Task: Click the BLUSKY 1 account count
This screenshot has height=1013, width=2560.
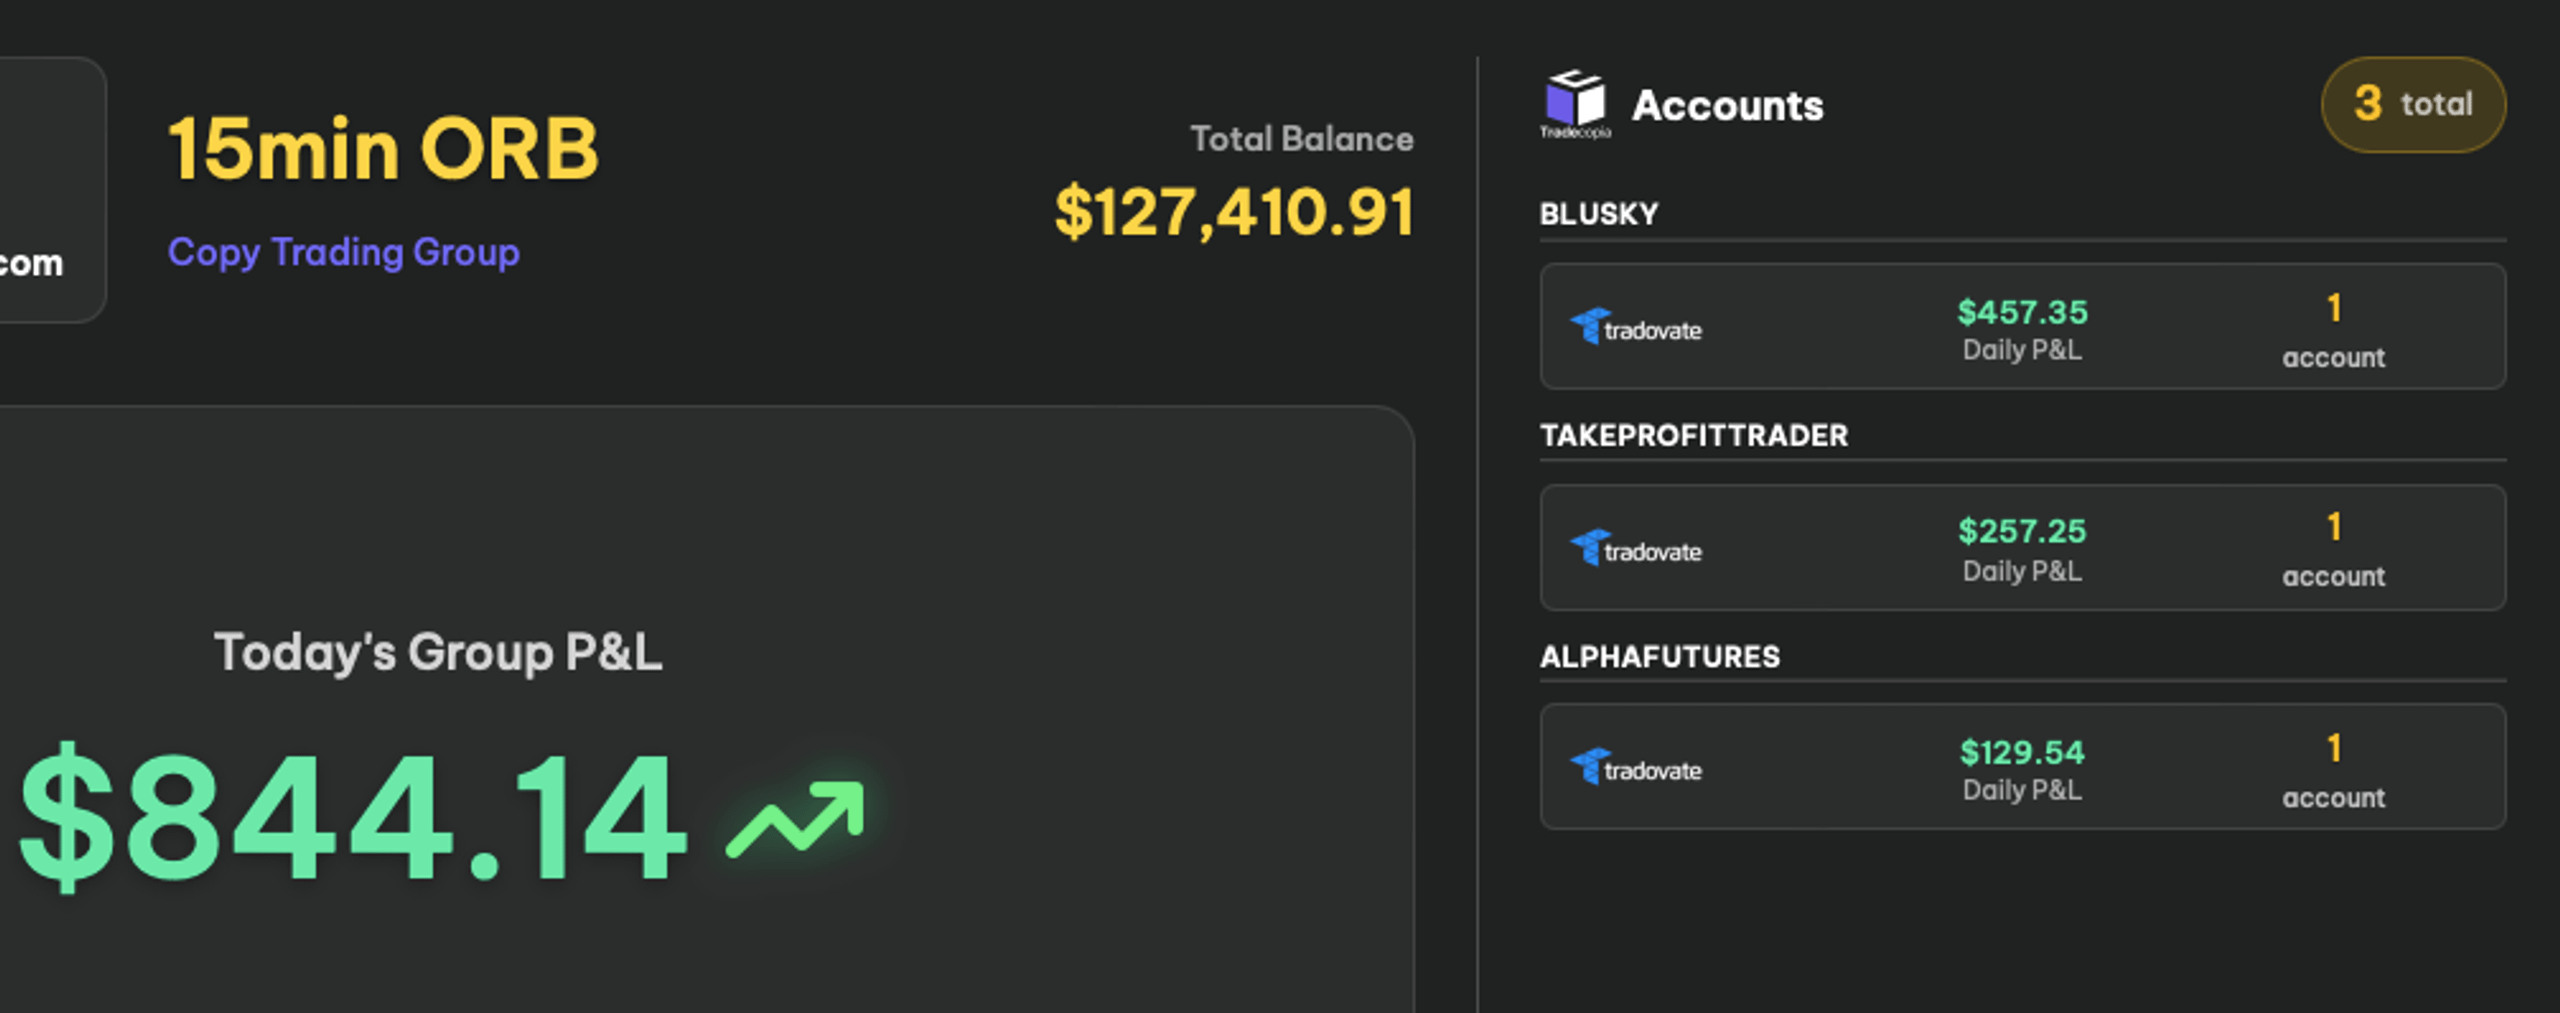Action: tap(2333, 331)
